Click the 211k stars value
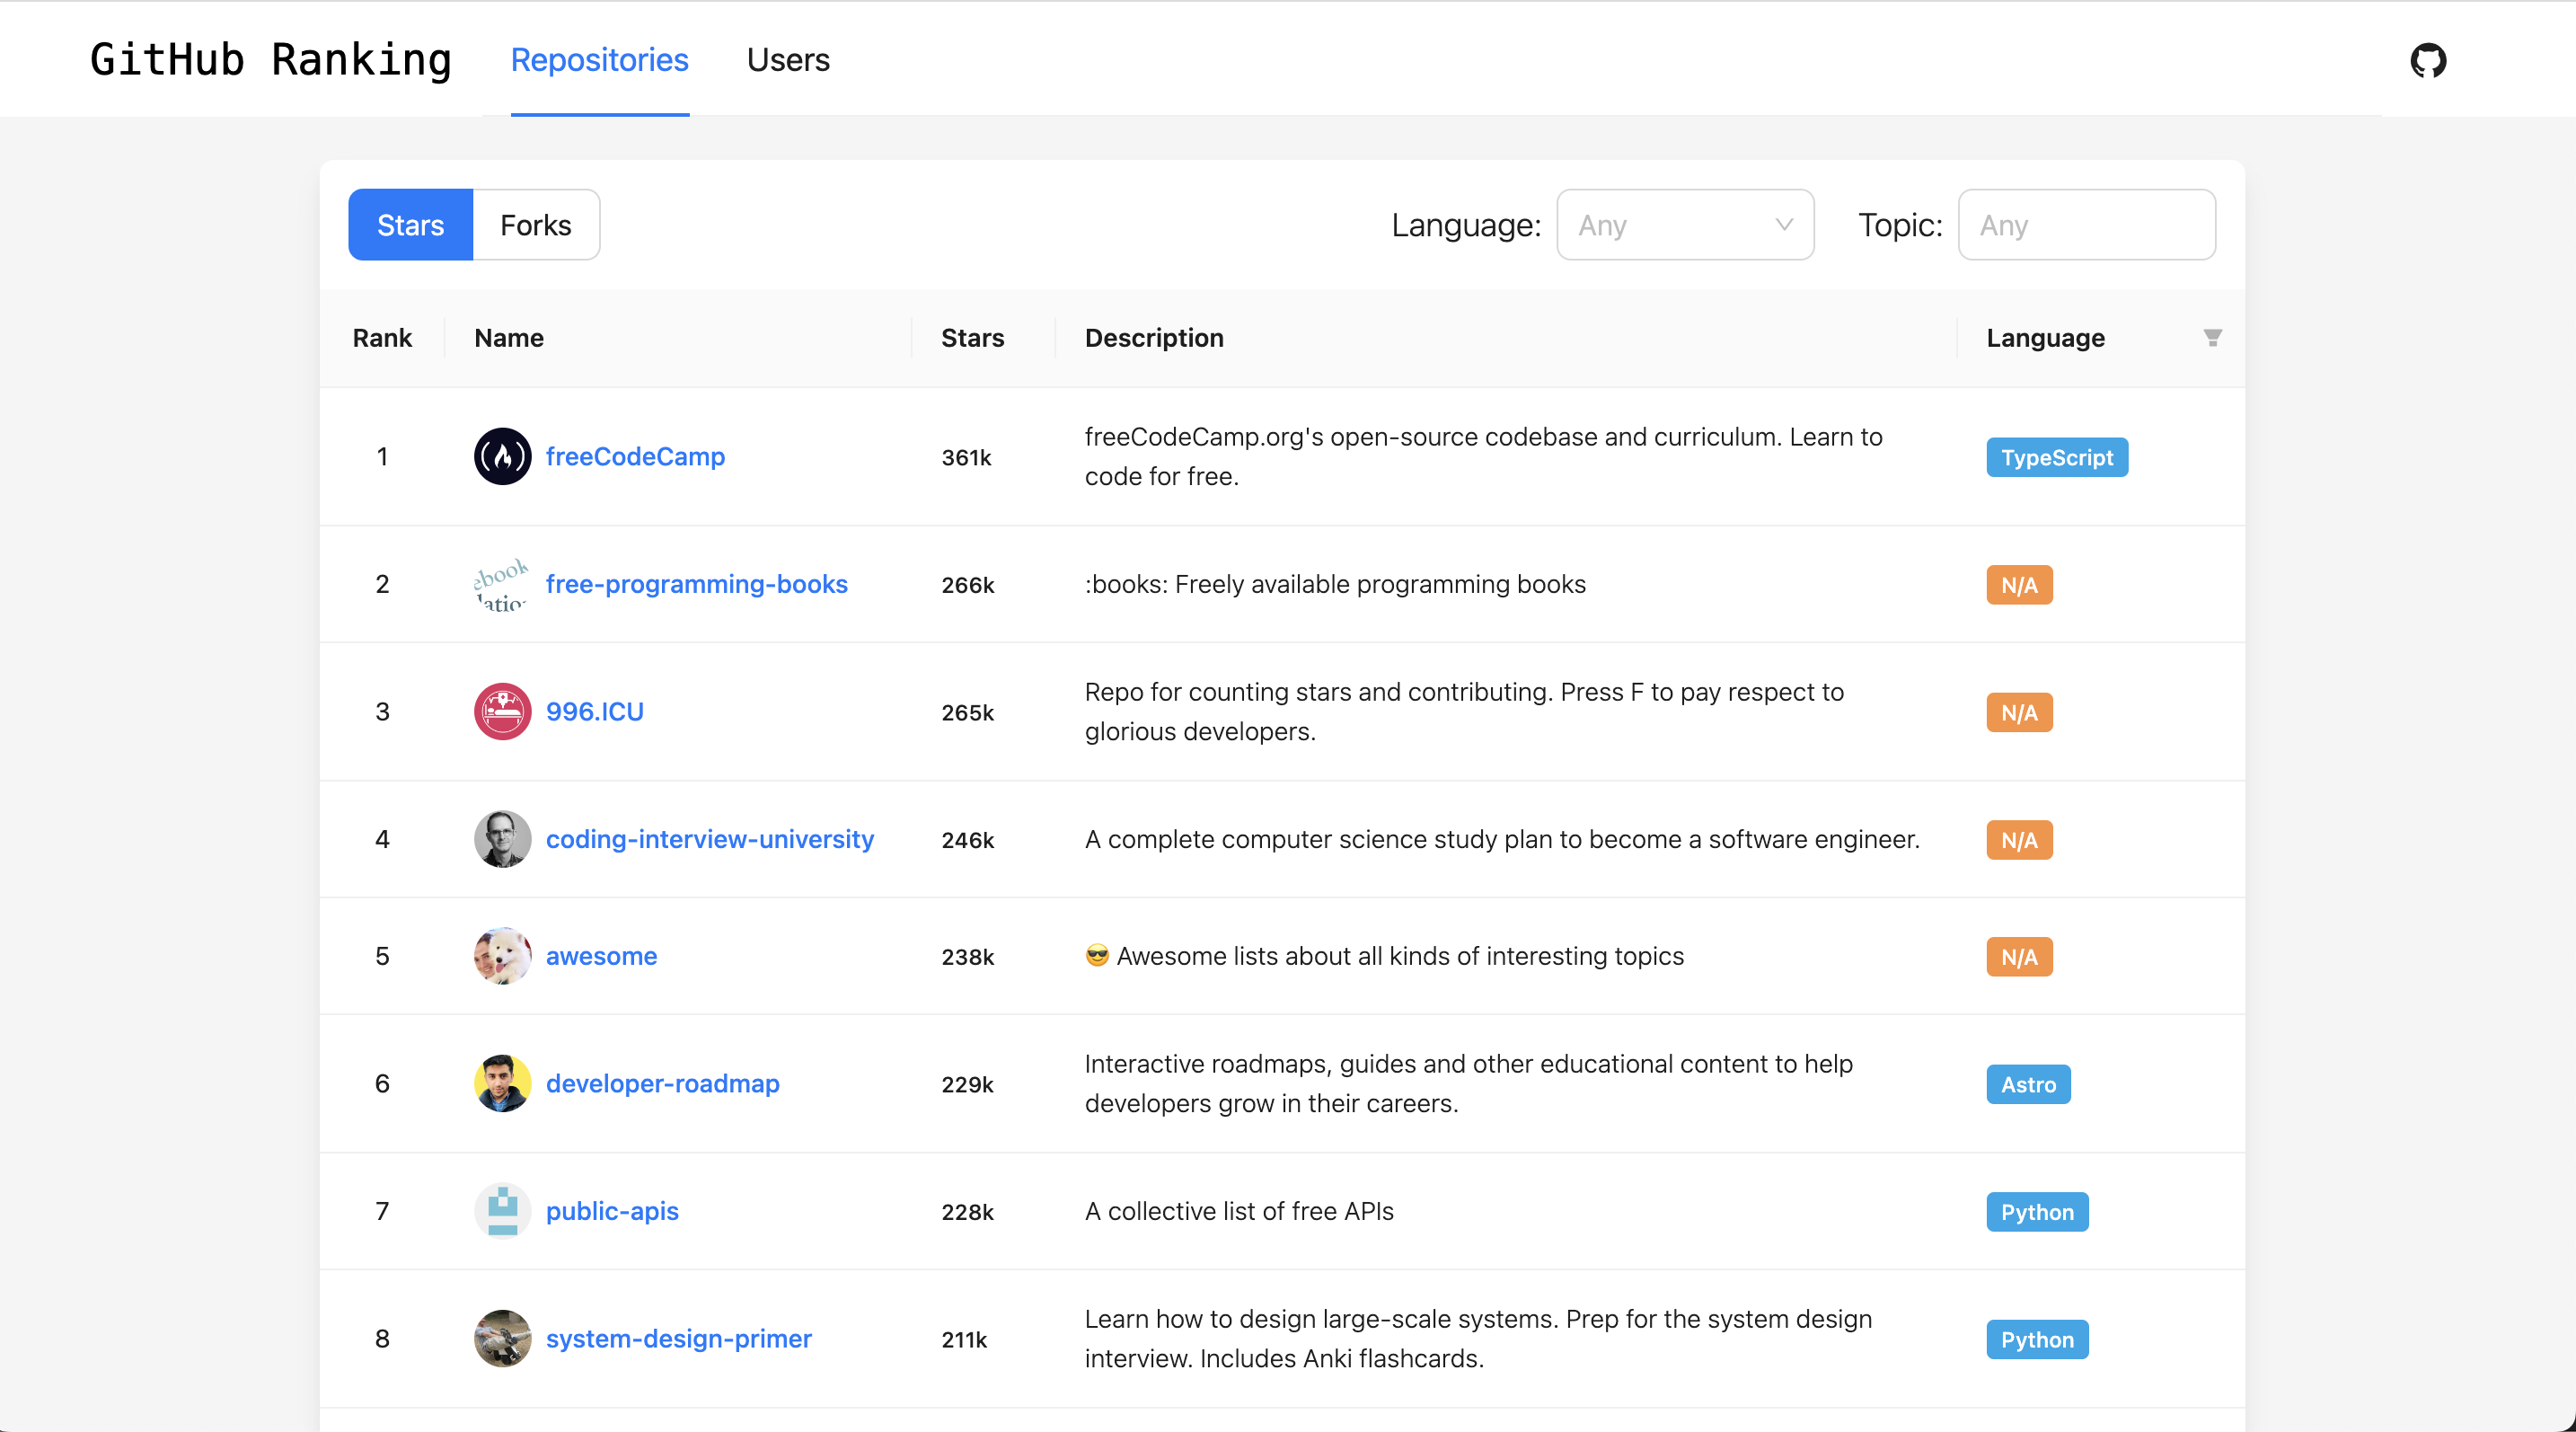Viewport: 2576px width, 1432px height. pyautogui.click(x=964, y=1340)
